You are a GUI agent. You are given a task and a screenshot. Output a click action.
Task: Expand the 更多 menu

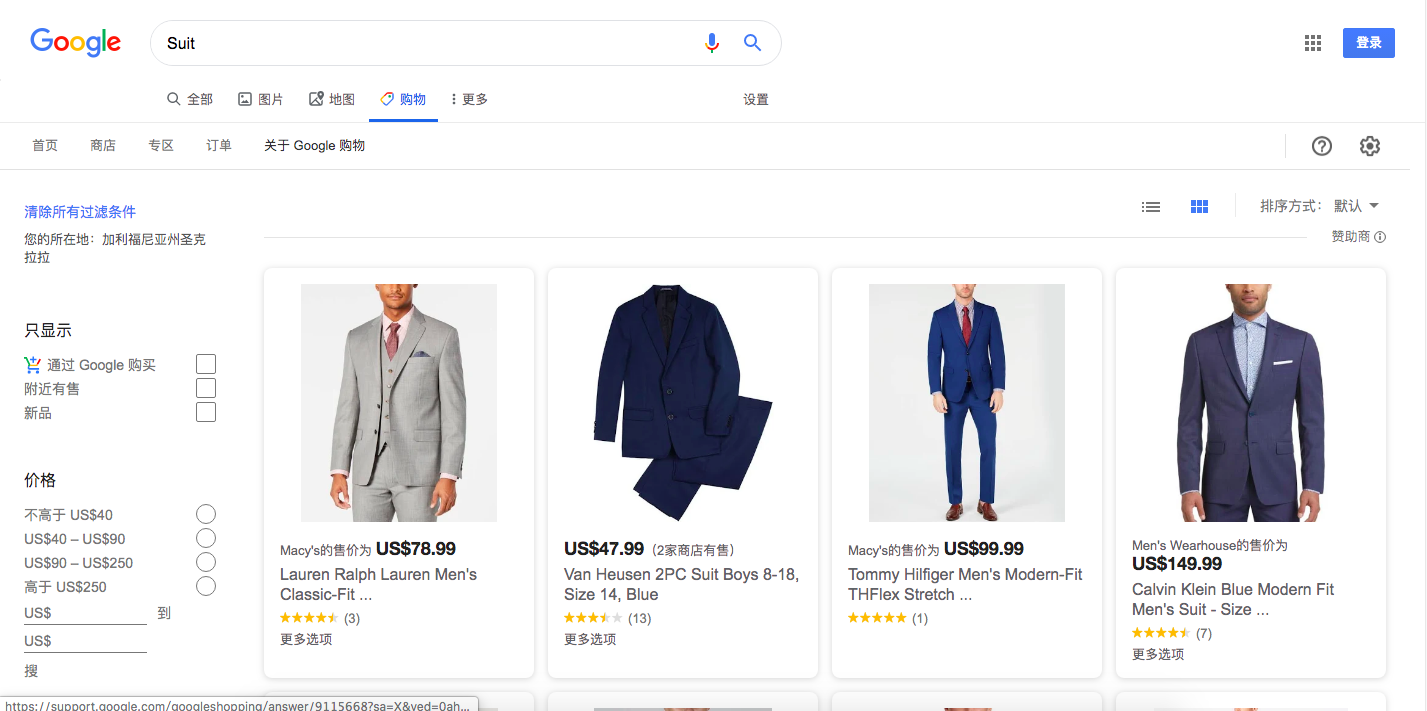(469, 99)
